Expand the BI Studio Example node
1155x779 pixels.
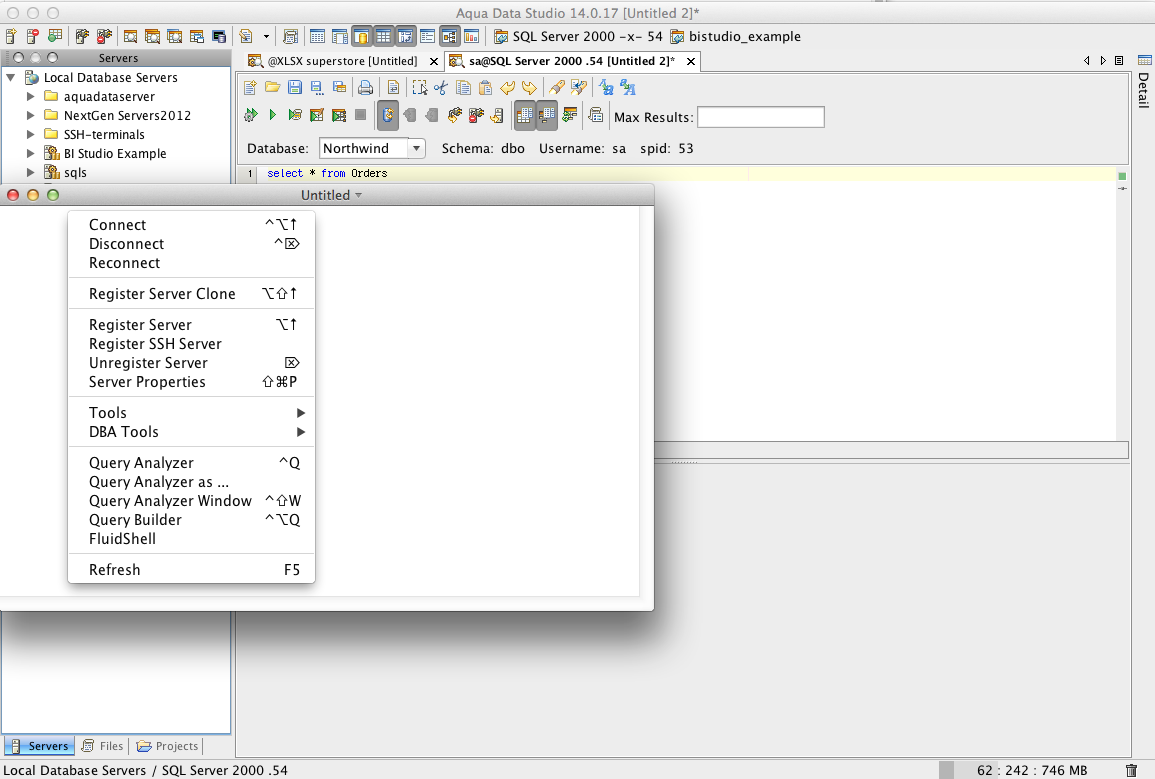tap(30, 154)
